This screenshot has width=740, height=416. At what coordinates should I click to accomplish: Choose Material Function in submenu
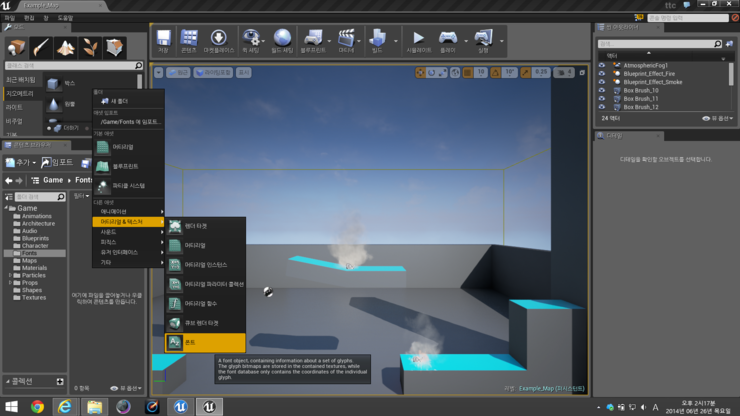tap(205, 304)
